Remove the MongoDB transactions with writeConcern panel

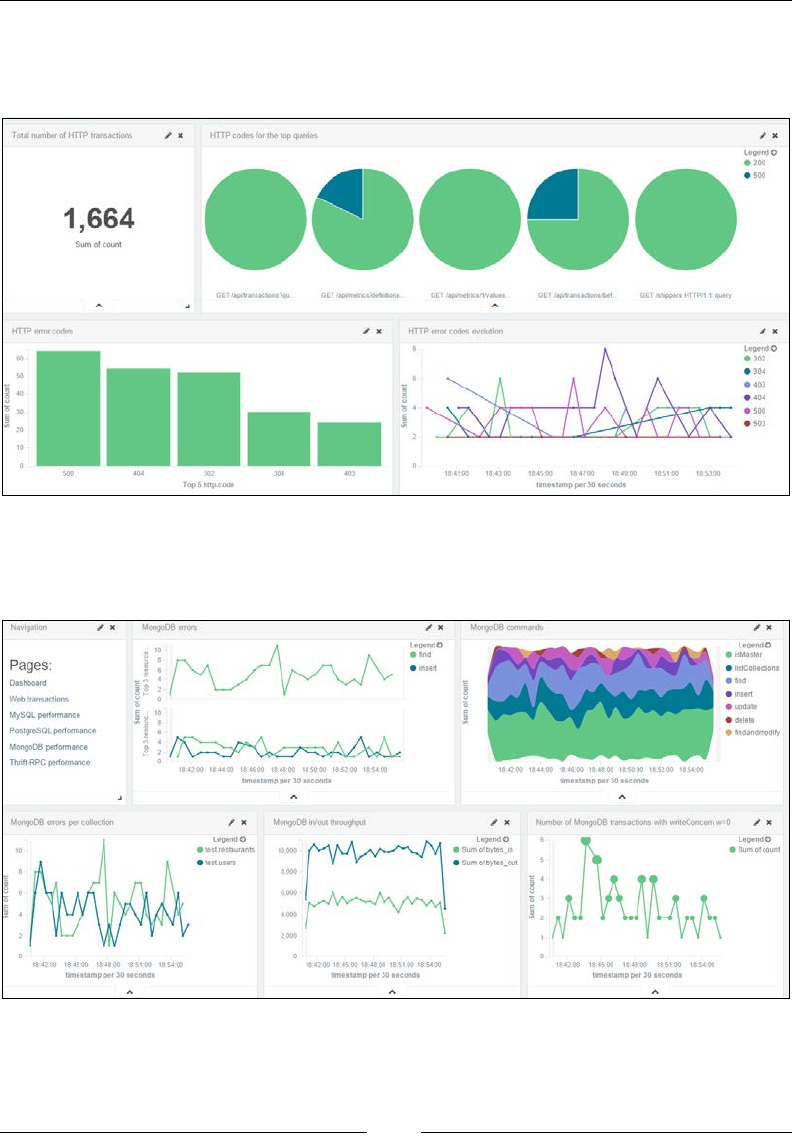point(769,822)
